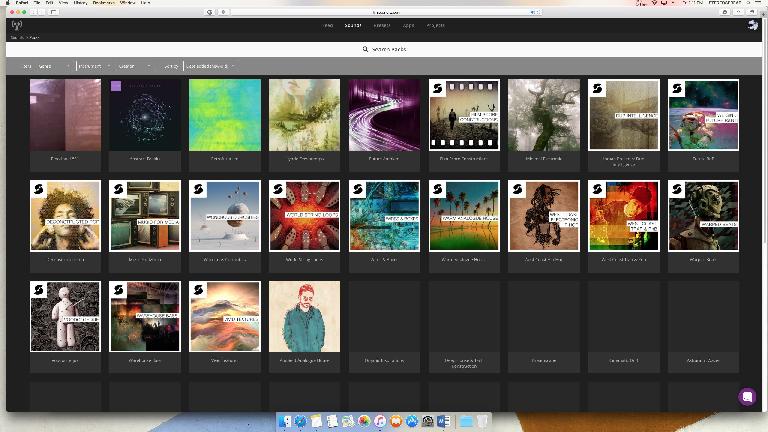768x432 pixels.
Task: Open the red-orange glitch collage pack cover
Action: point(624,216)
